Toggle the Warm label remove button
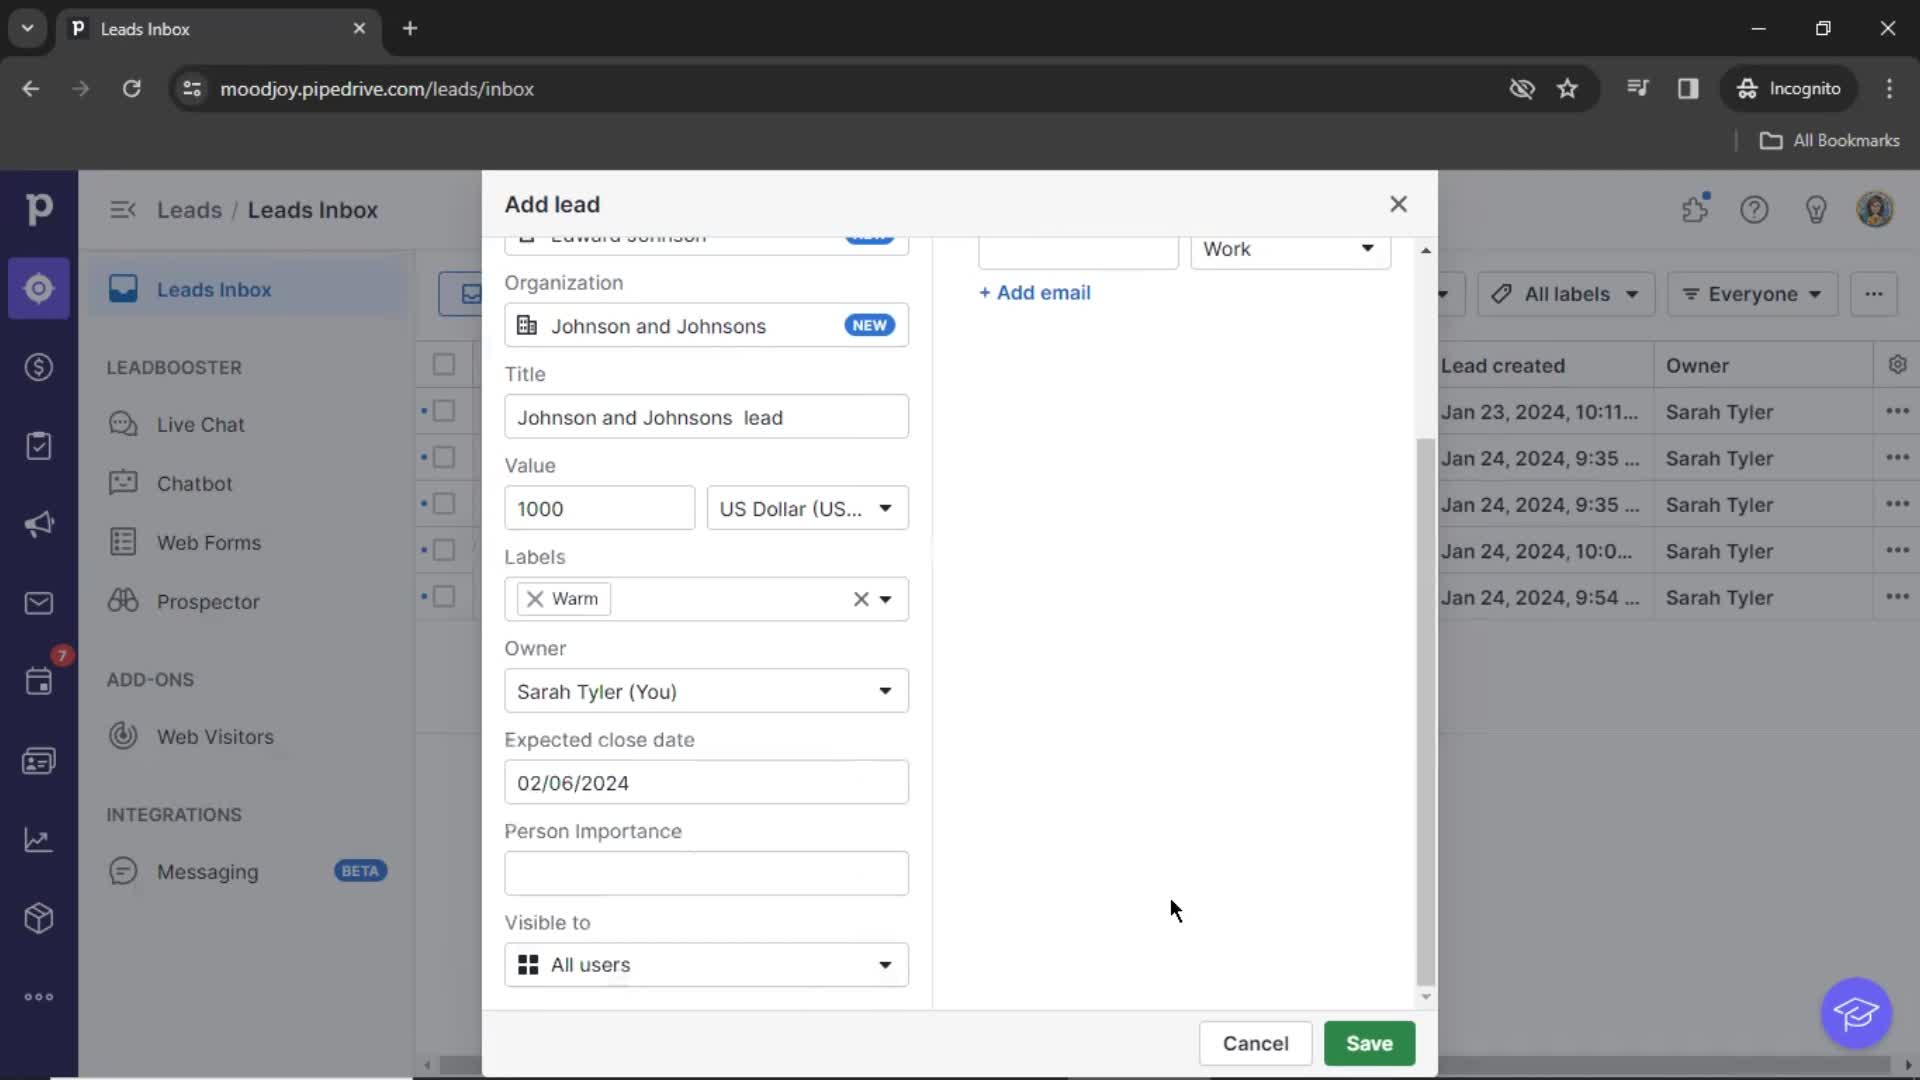 [x=535, y=599]
